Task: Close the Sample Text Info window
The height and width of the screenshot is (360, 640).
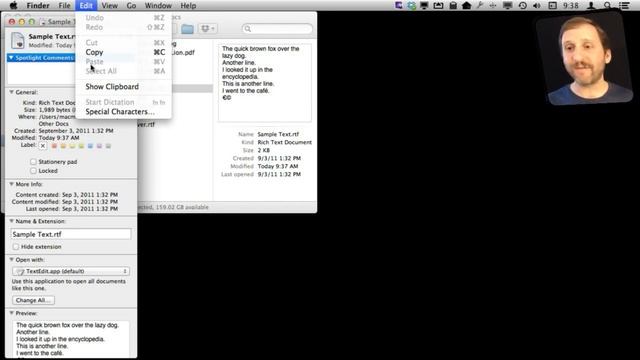Action: pos(12,22)
